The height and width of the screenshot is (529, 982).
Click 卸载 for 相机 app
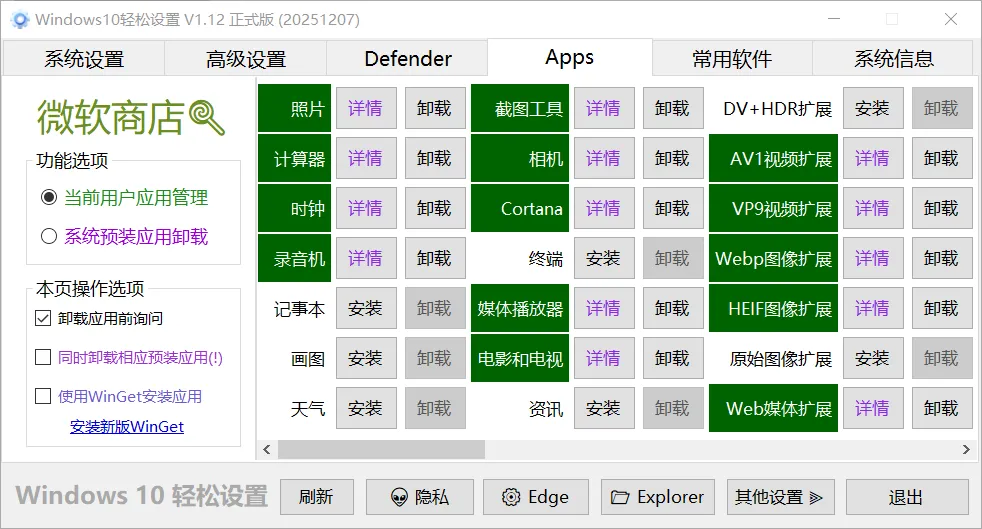[673, 158]
